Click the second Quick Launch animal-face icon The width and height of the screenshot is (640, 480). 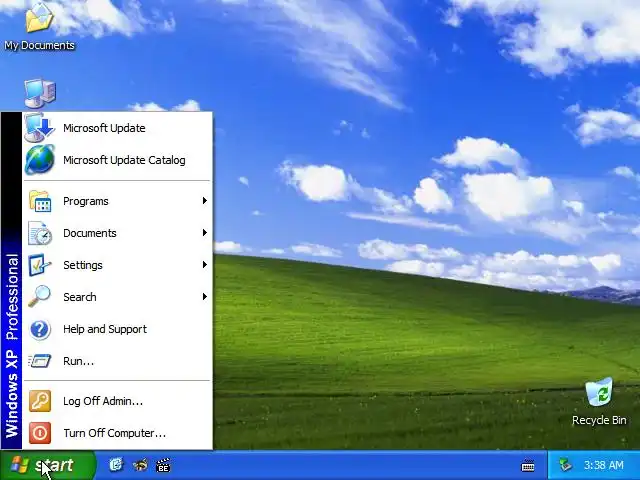140,465
